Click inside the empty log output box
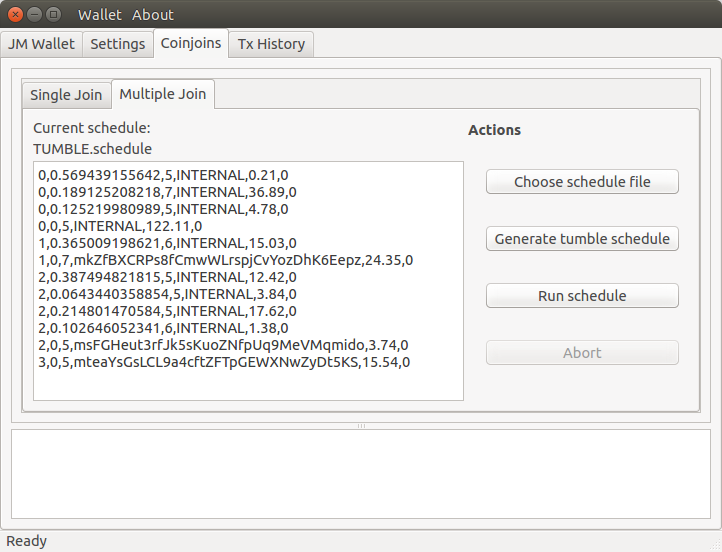This screenshot has width=722, height=552. pos(360,474)
